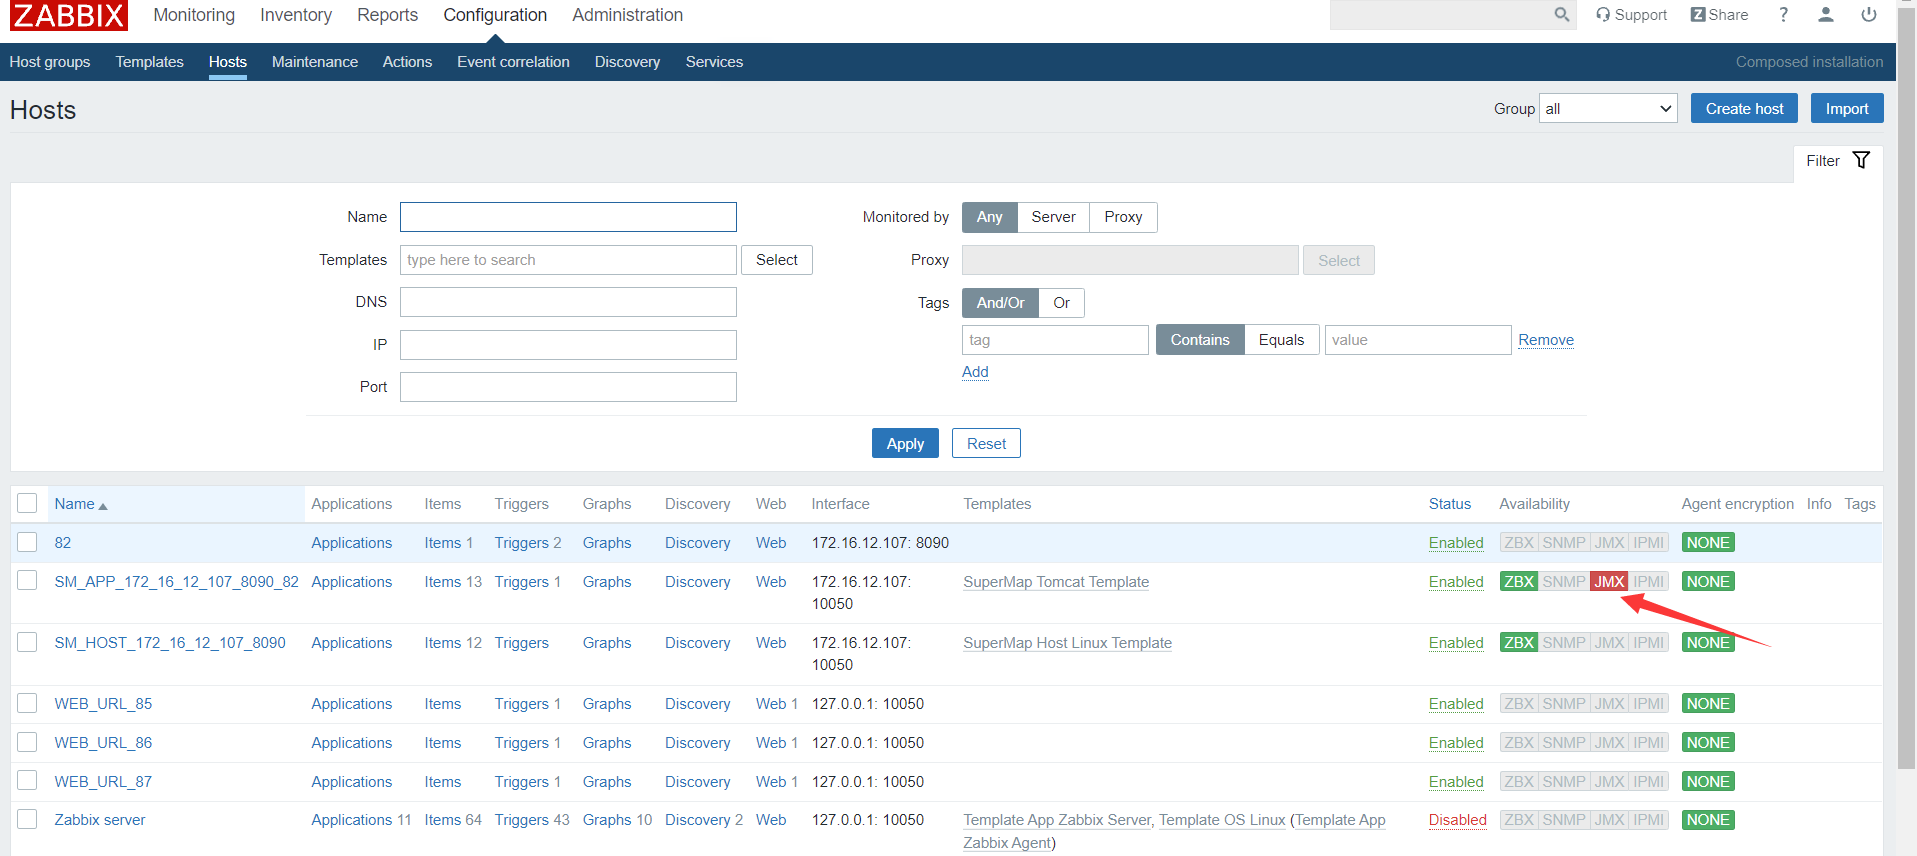The image size is (1917, 856).
Task: Click sort arrow on Name column
Action: [103, 506]
